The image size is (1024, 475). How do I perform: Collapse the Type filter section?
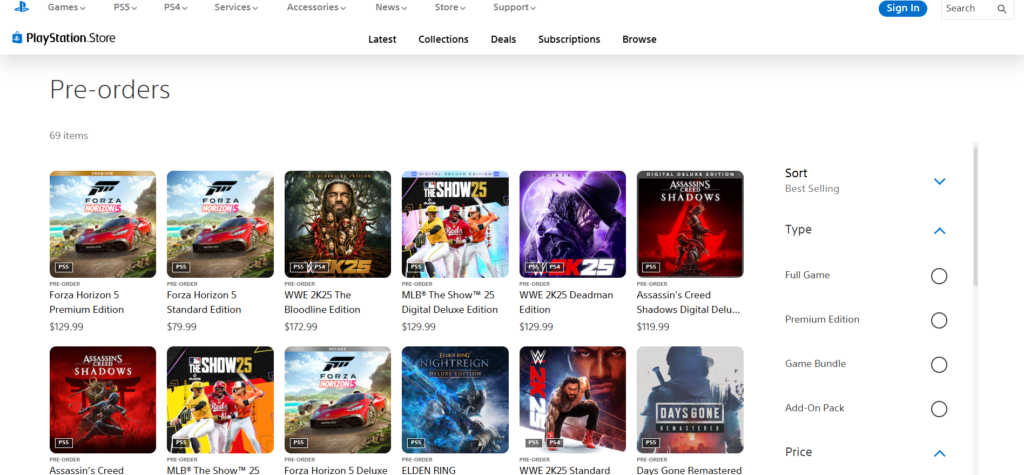(940, 231)
